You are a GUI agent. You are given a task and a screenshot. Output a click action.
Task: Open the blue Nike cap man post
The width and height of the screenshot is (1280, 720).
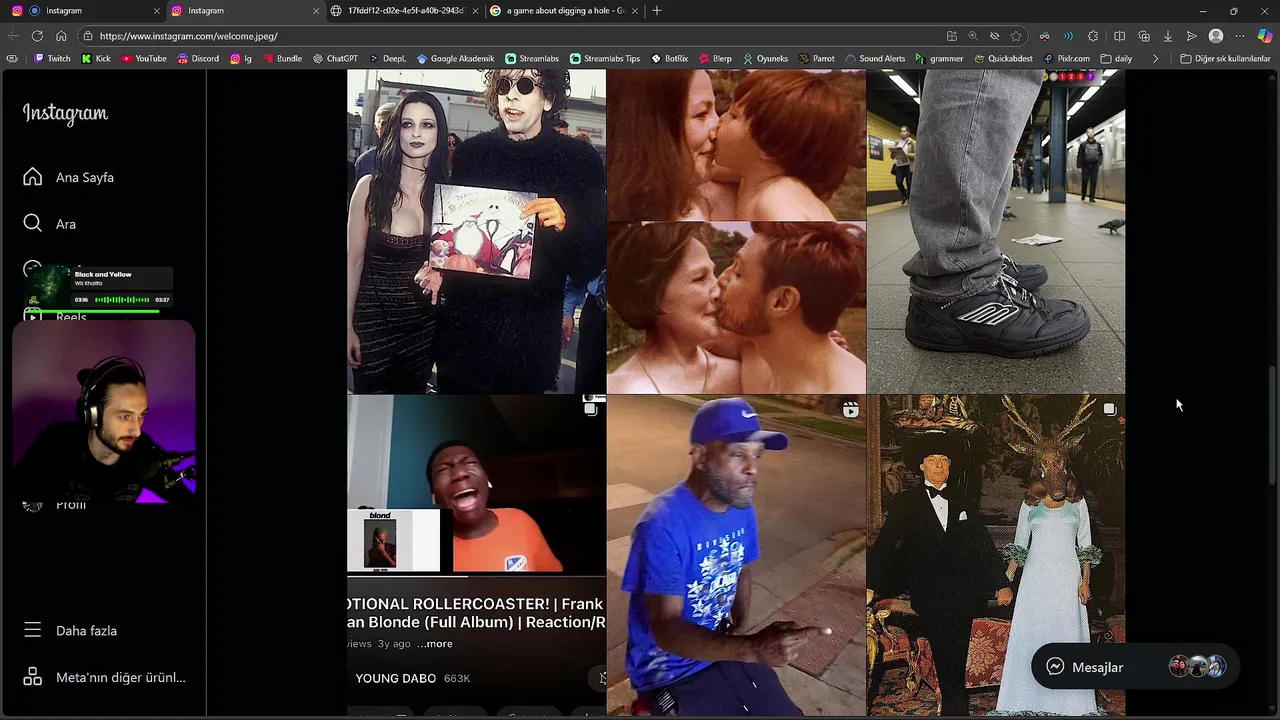click(736, 555)
